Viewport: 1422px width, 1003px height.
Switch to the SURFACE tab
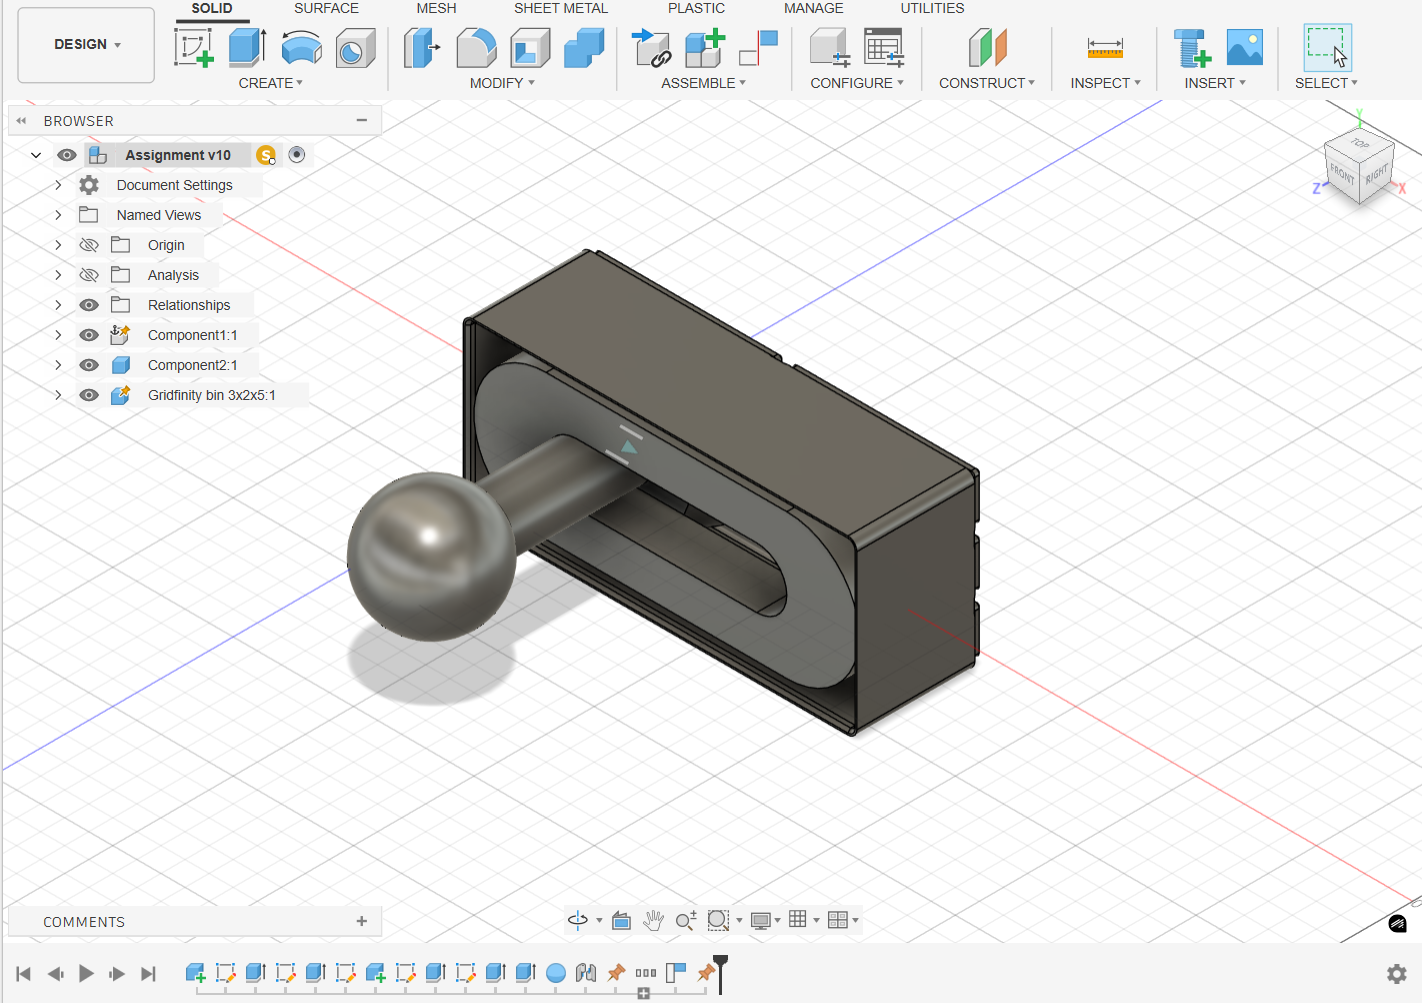coord(326,8)
